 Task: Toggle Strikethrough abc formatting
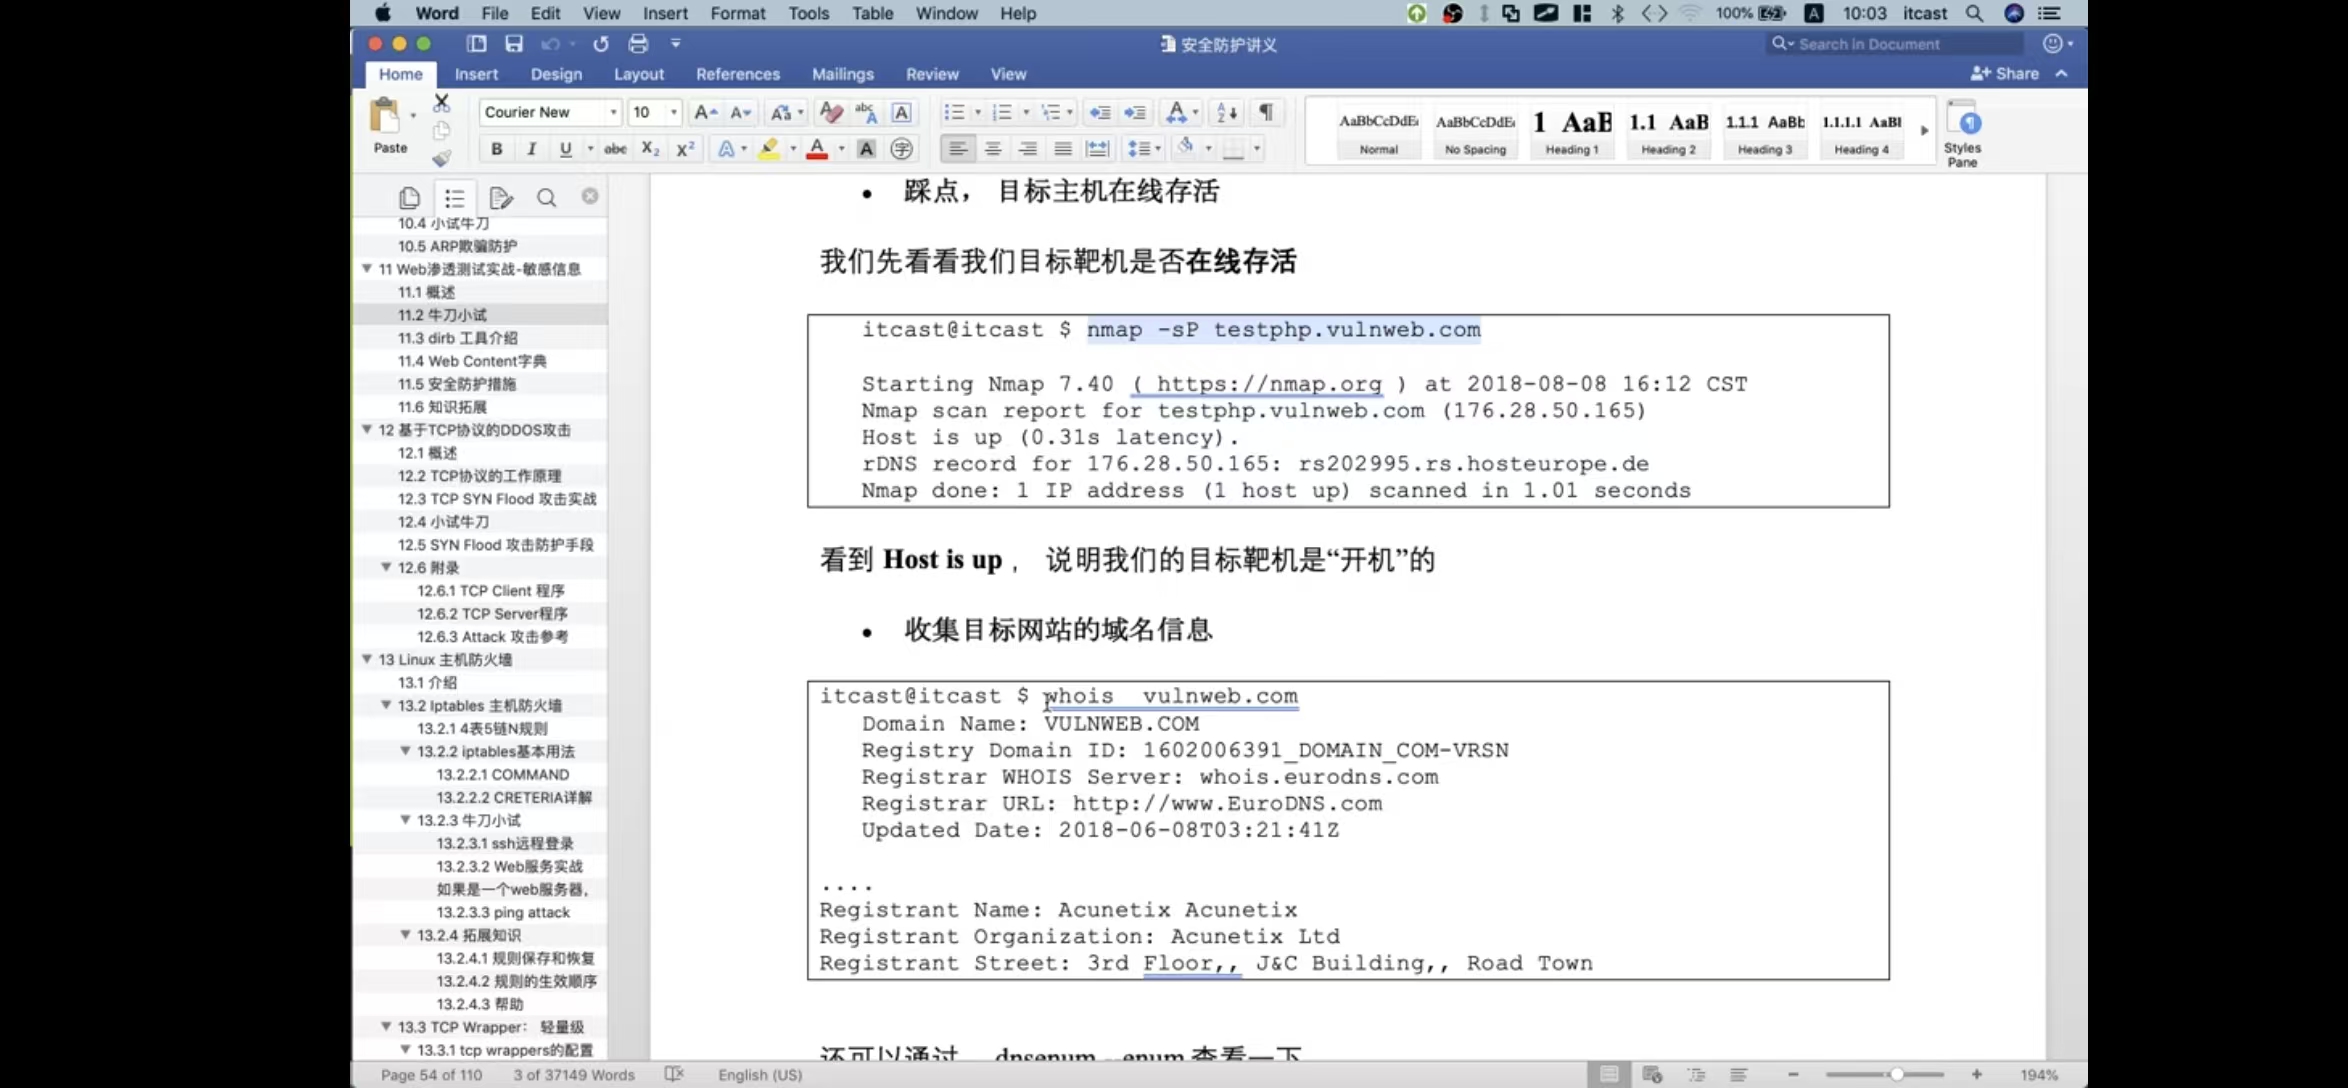tap(615, 149)
